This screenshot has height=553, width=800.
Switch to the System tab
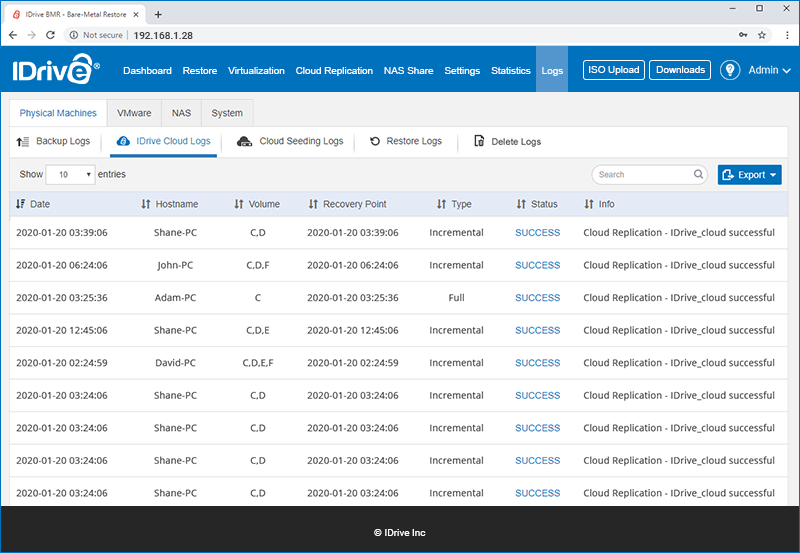coord(227,113)
